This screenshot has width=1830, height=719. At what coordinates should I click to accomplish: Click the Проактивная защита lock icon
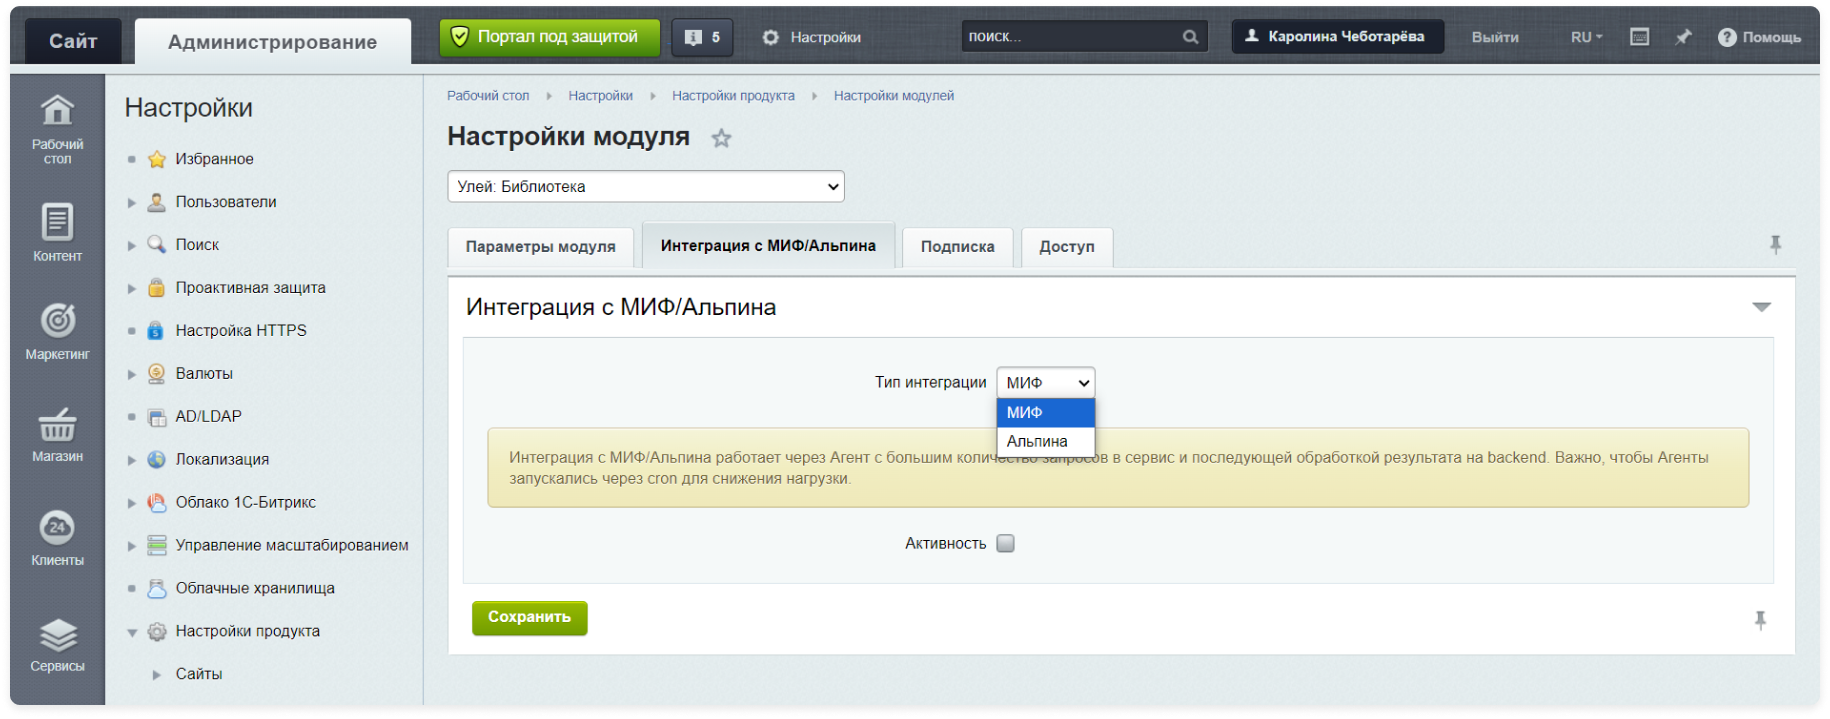click(157, 288)
